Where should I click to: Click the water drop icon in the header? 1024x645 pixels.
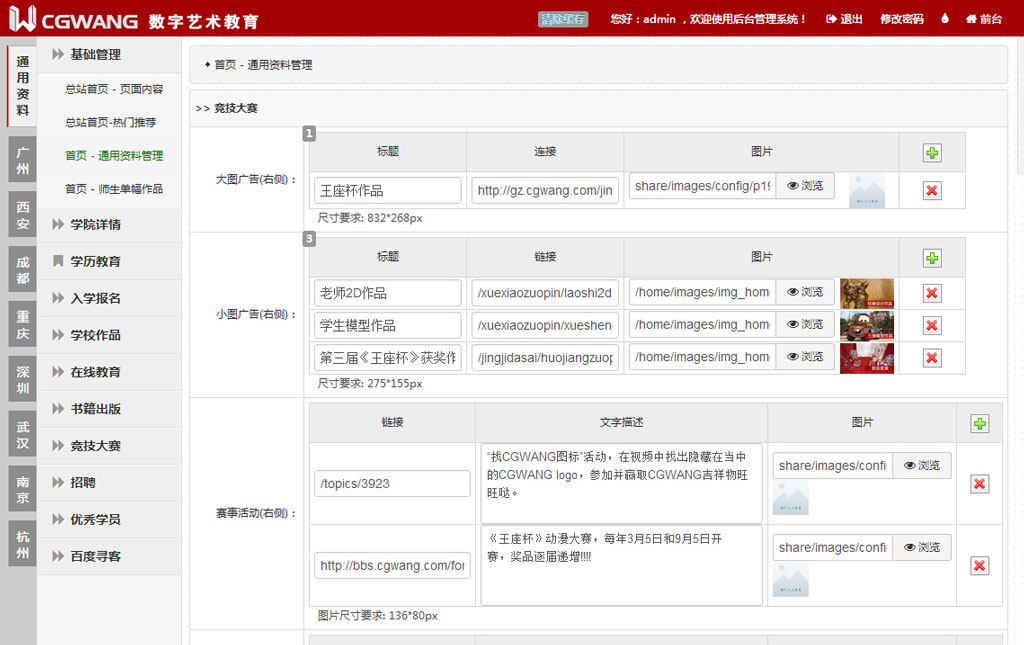(944, 18)
